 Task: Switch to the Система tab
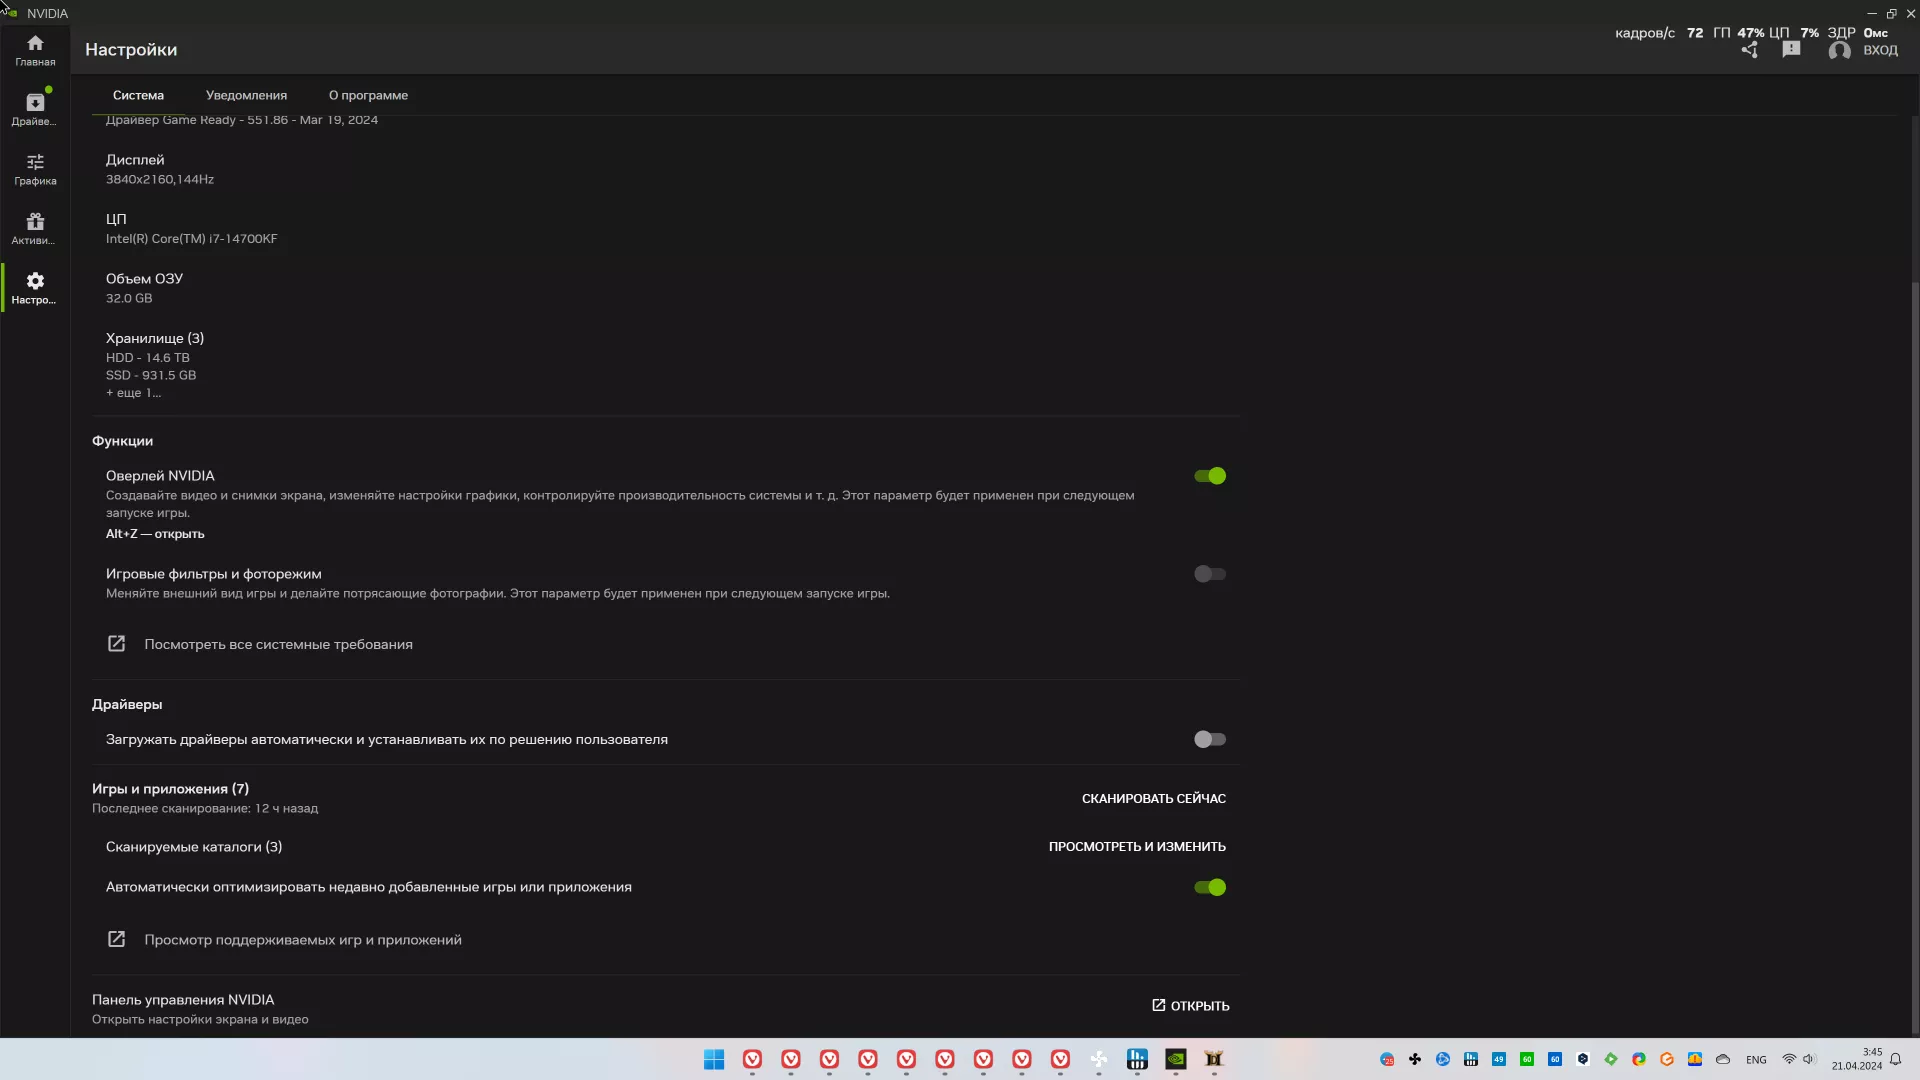(138, 95)
